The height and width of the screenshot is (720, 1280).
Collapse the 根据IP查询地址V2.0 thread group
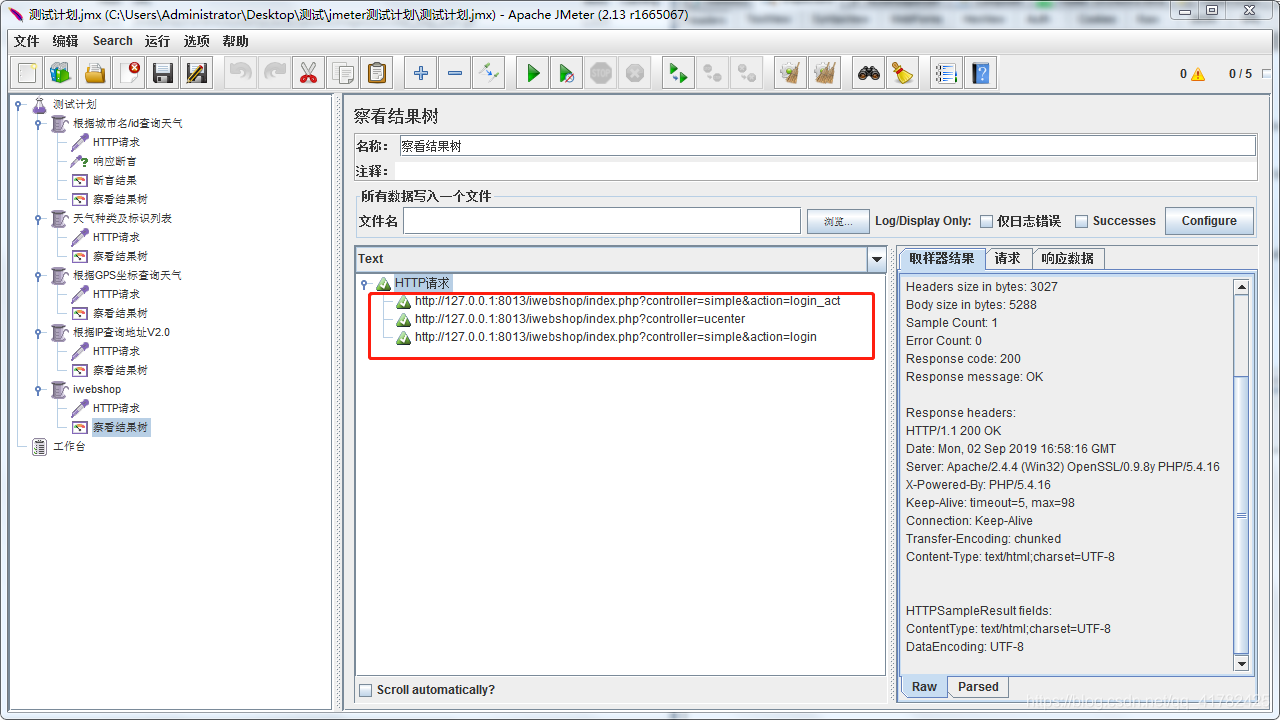pyautogui.click(x=39, y=332)
